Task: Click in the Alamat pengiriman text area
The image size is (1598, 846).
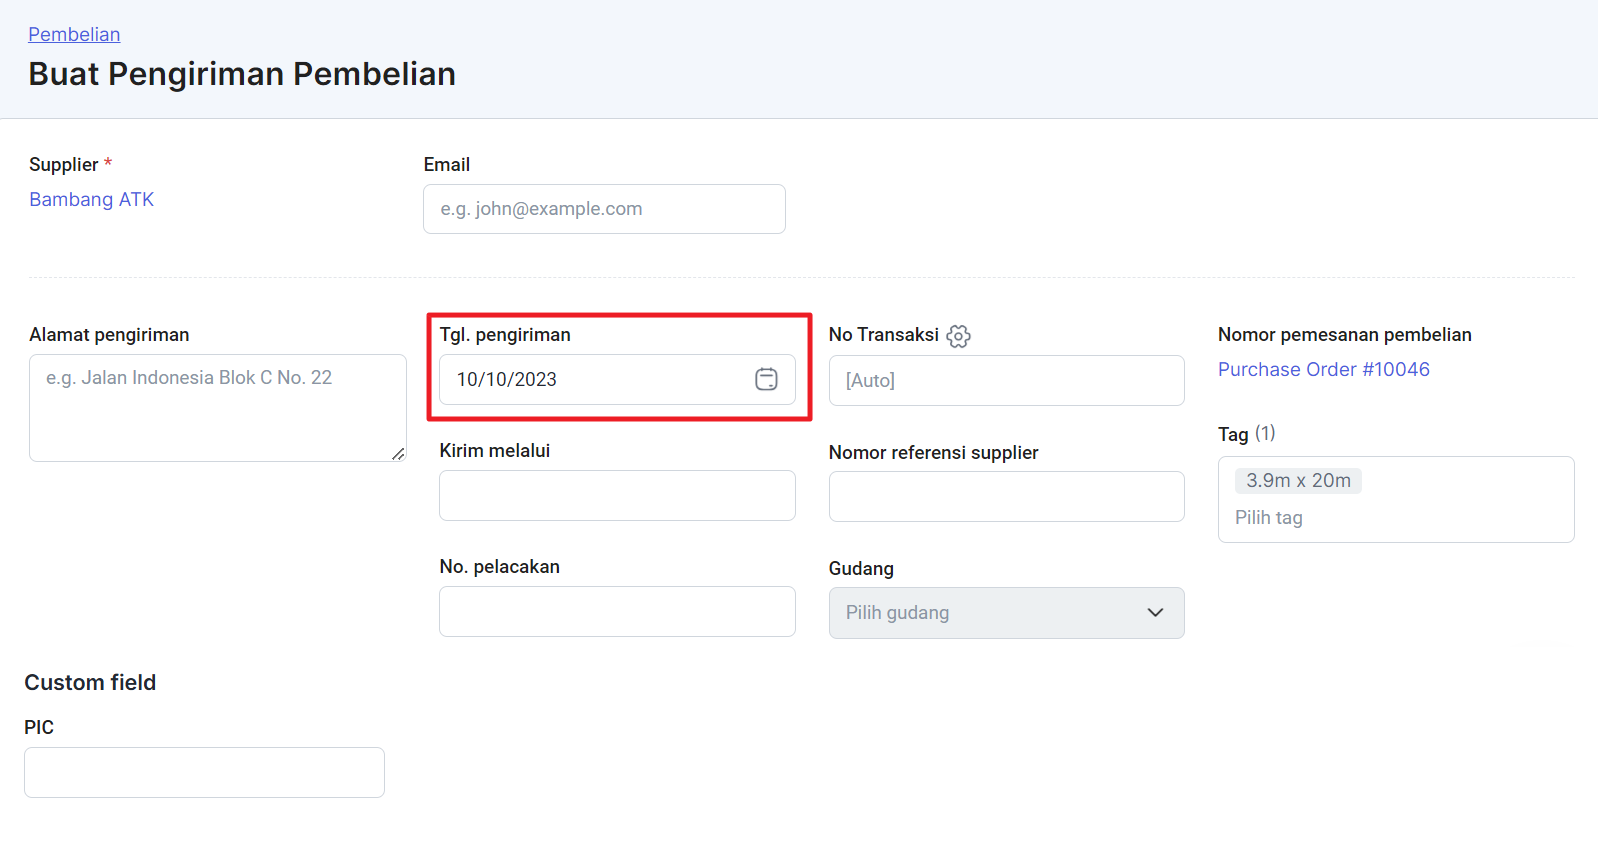Action: tap(217, 408)
